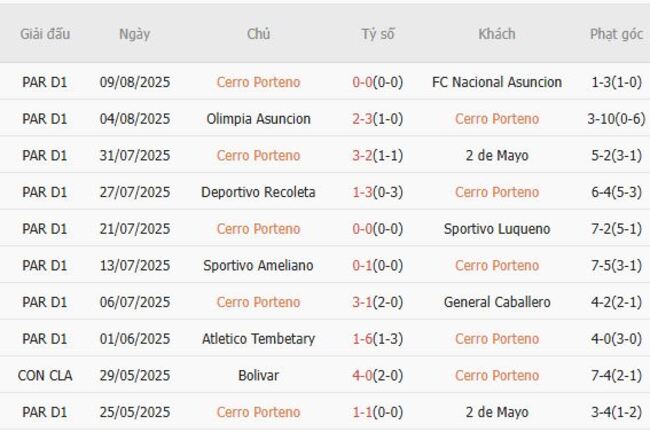The image size is (650, 432).
Task: Open the 1-3 Deportivo Recoleta match score
Action: 363,192
